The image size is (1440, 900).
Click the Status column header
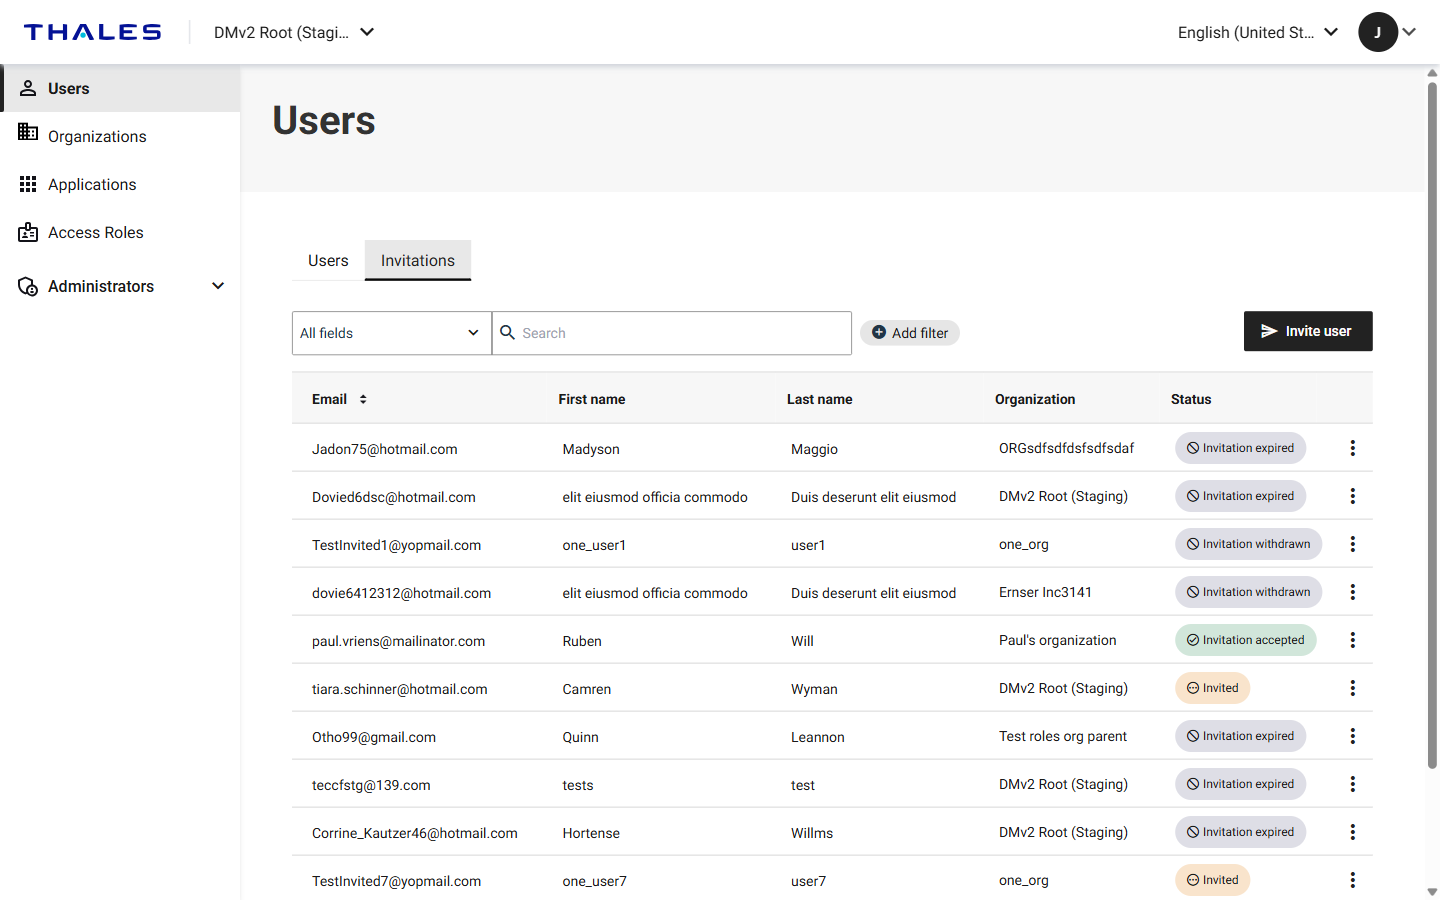click(x=1191, y=399)
